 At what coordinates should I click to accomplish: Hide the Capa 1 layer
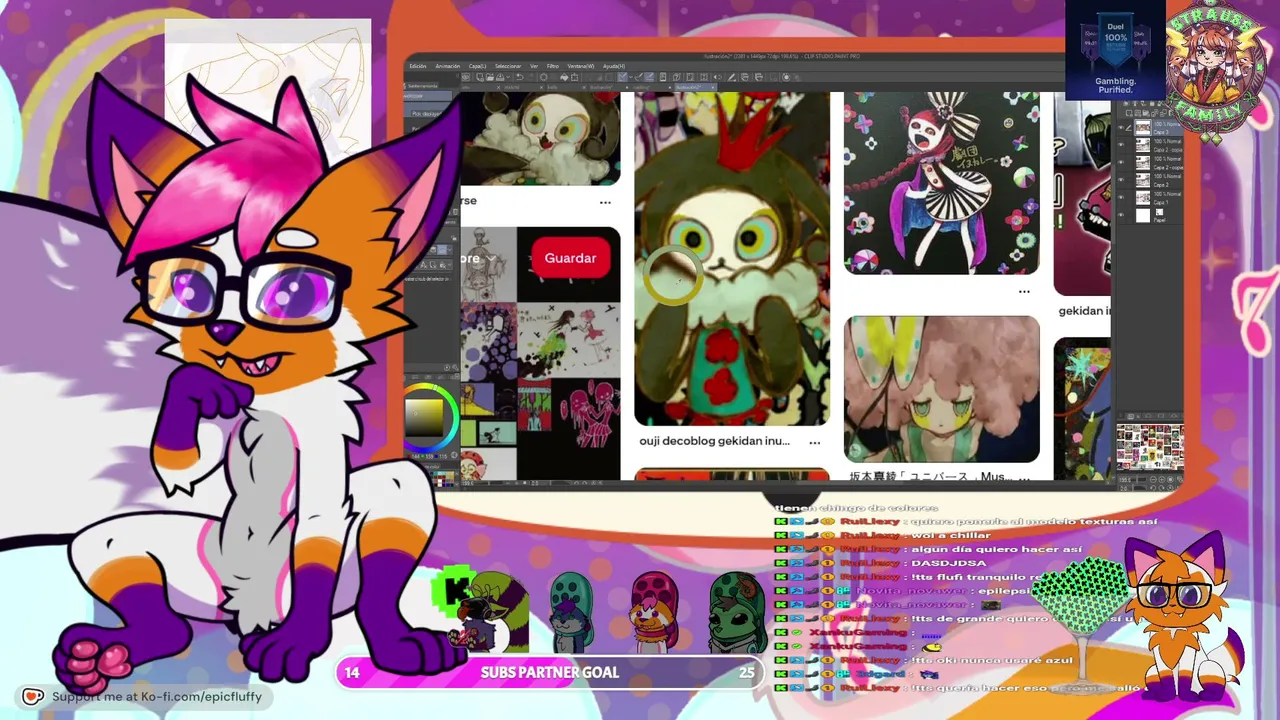coord(1120,198)
